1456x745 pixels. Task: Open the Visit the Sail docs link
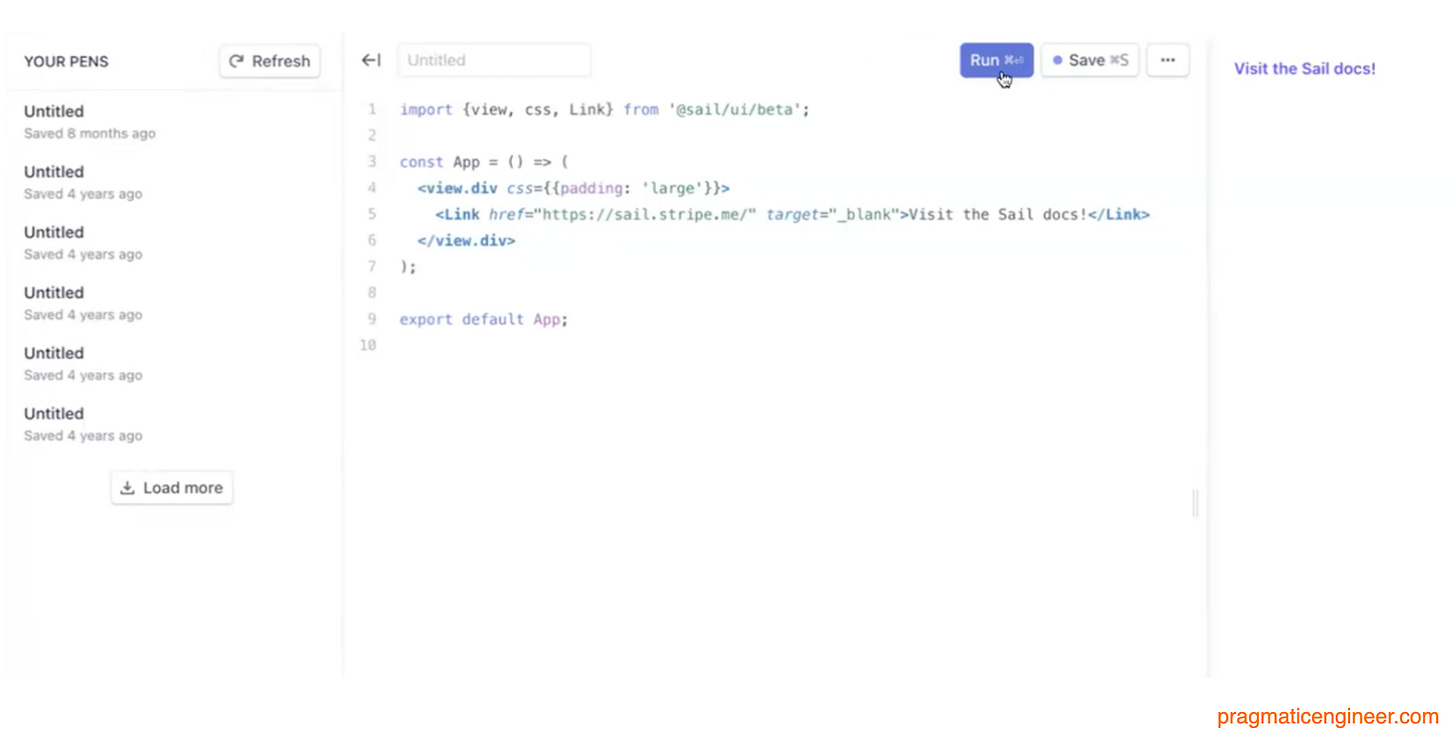[1304, 68]
